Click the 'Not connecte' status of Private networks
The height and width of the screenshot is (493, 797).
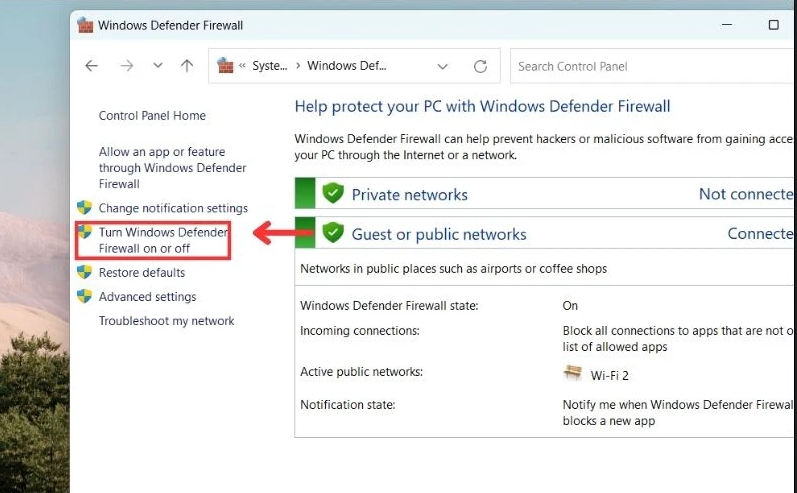(x=746, y=194)
